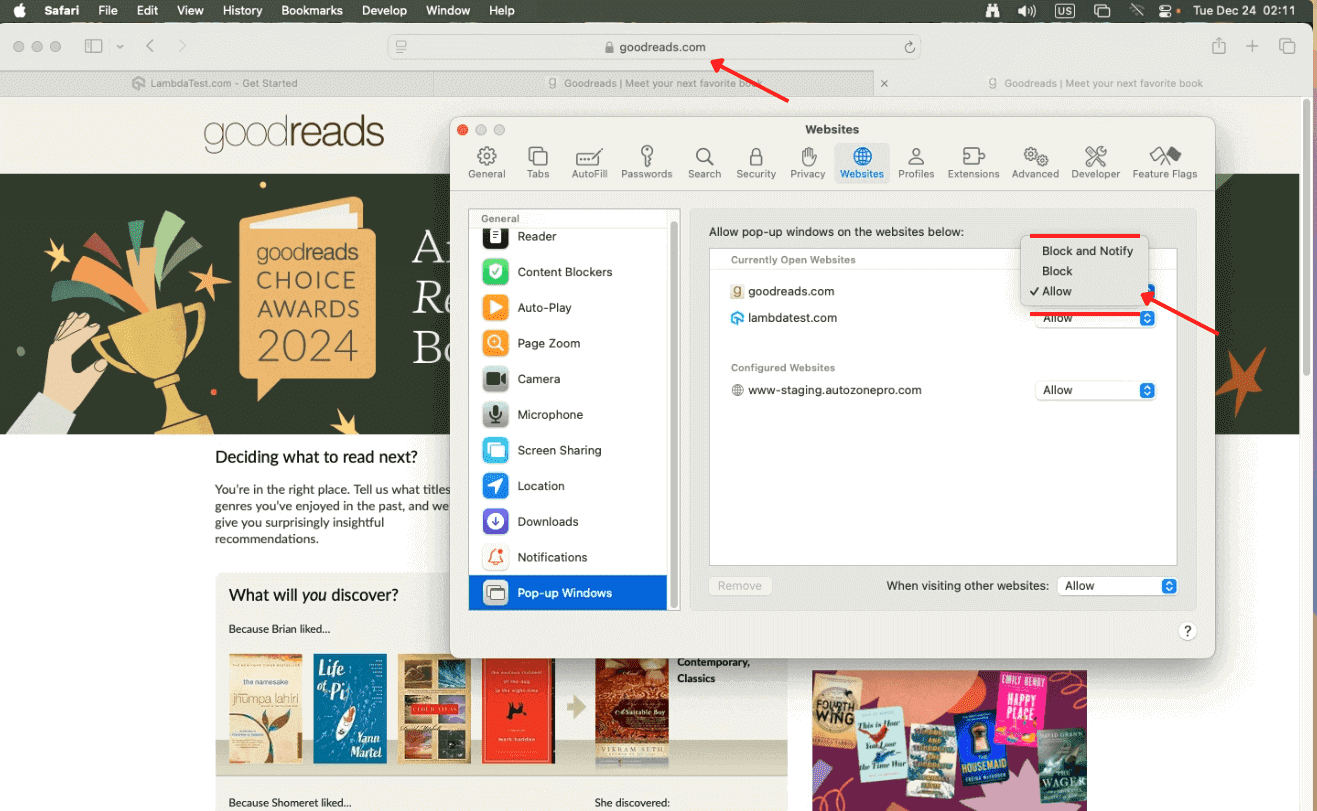Screen dimensions: 1317x811
Task: Open Allow dropdown for www-staging.autozonepro.com
Action: click(1095, 390)
